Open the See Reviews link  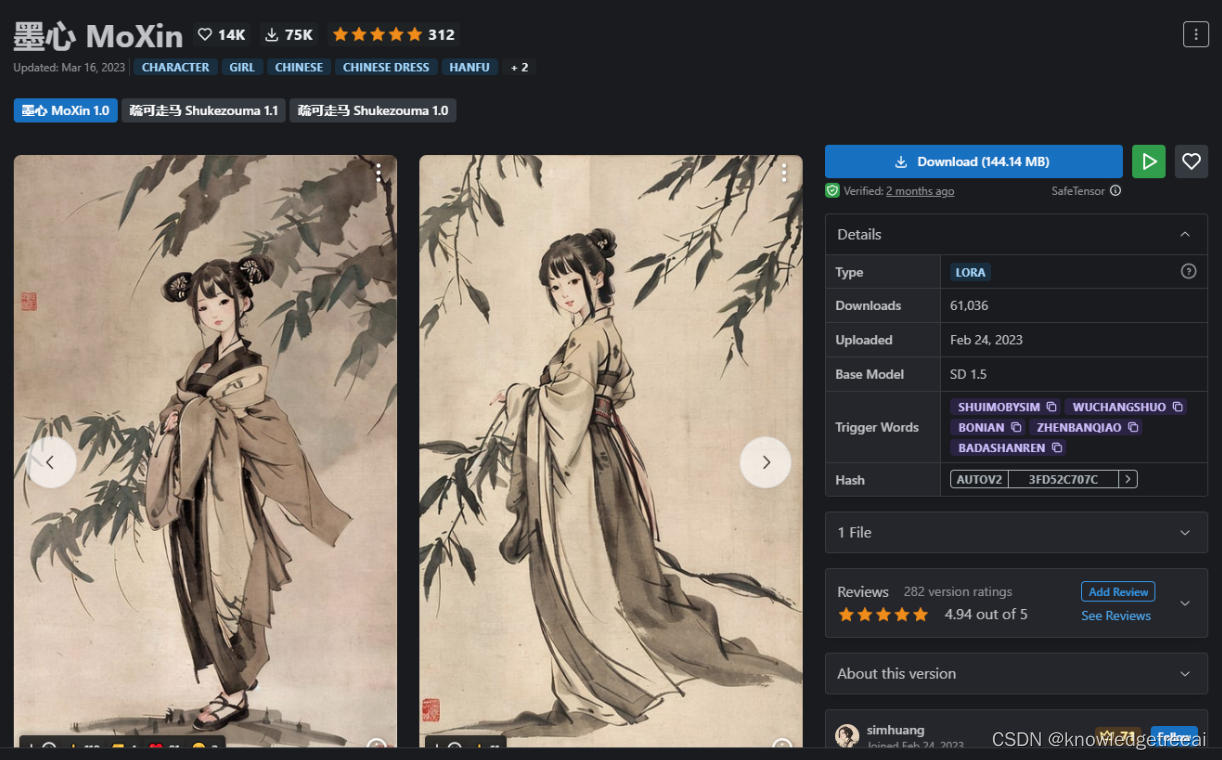pos(1116,616)
